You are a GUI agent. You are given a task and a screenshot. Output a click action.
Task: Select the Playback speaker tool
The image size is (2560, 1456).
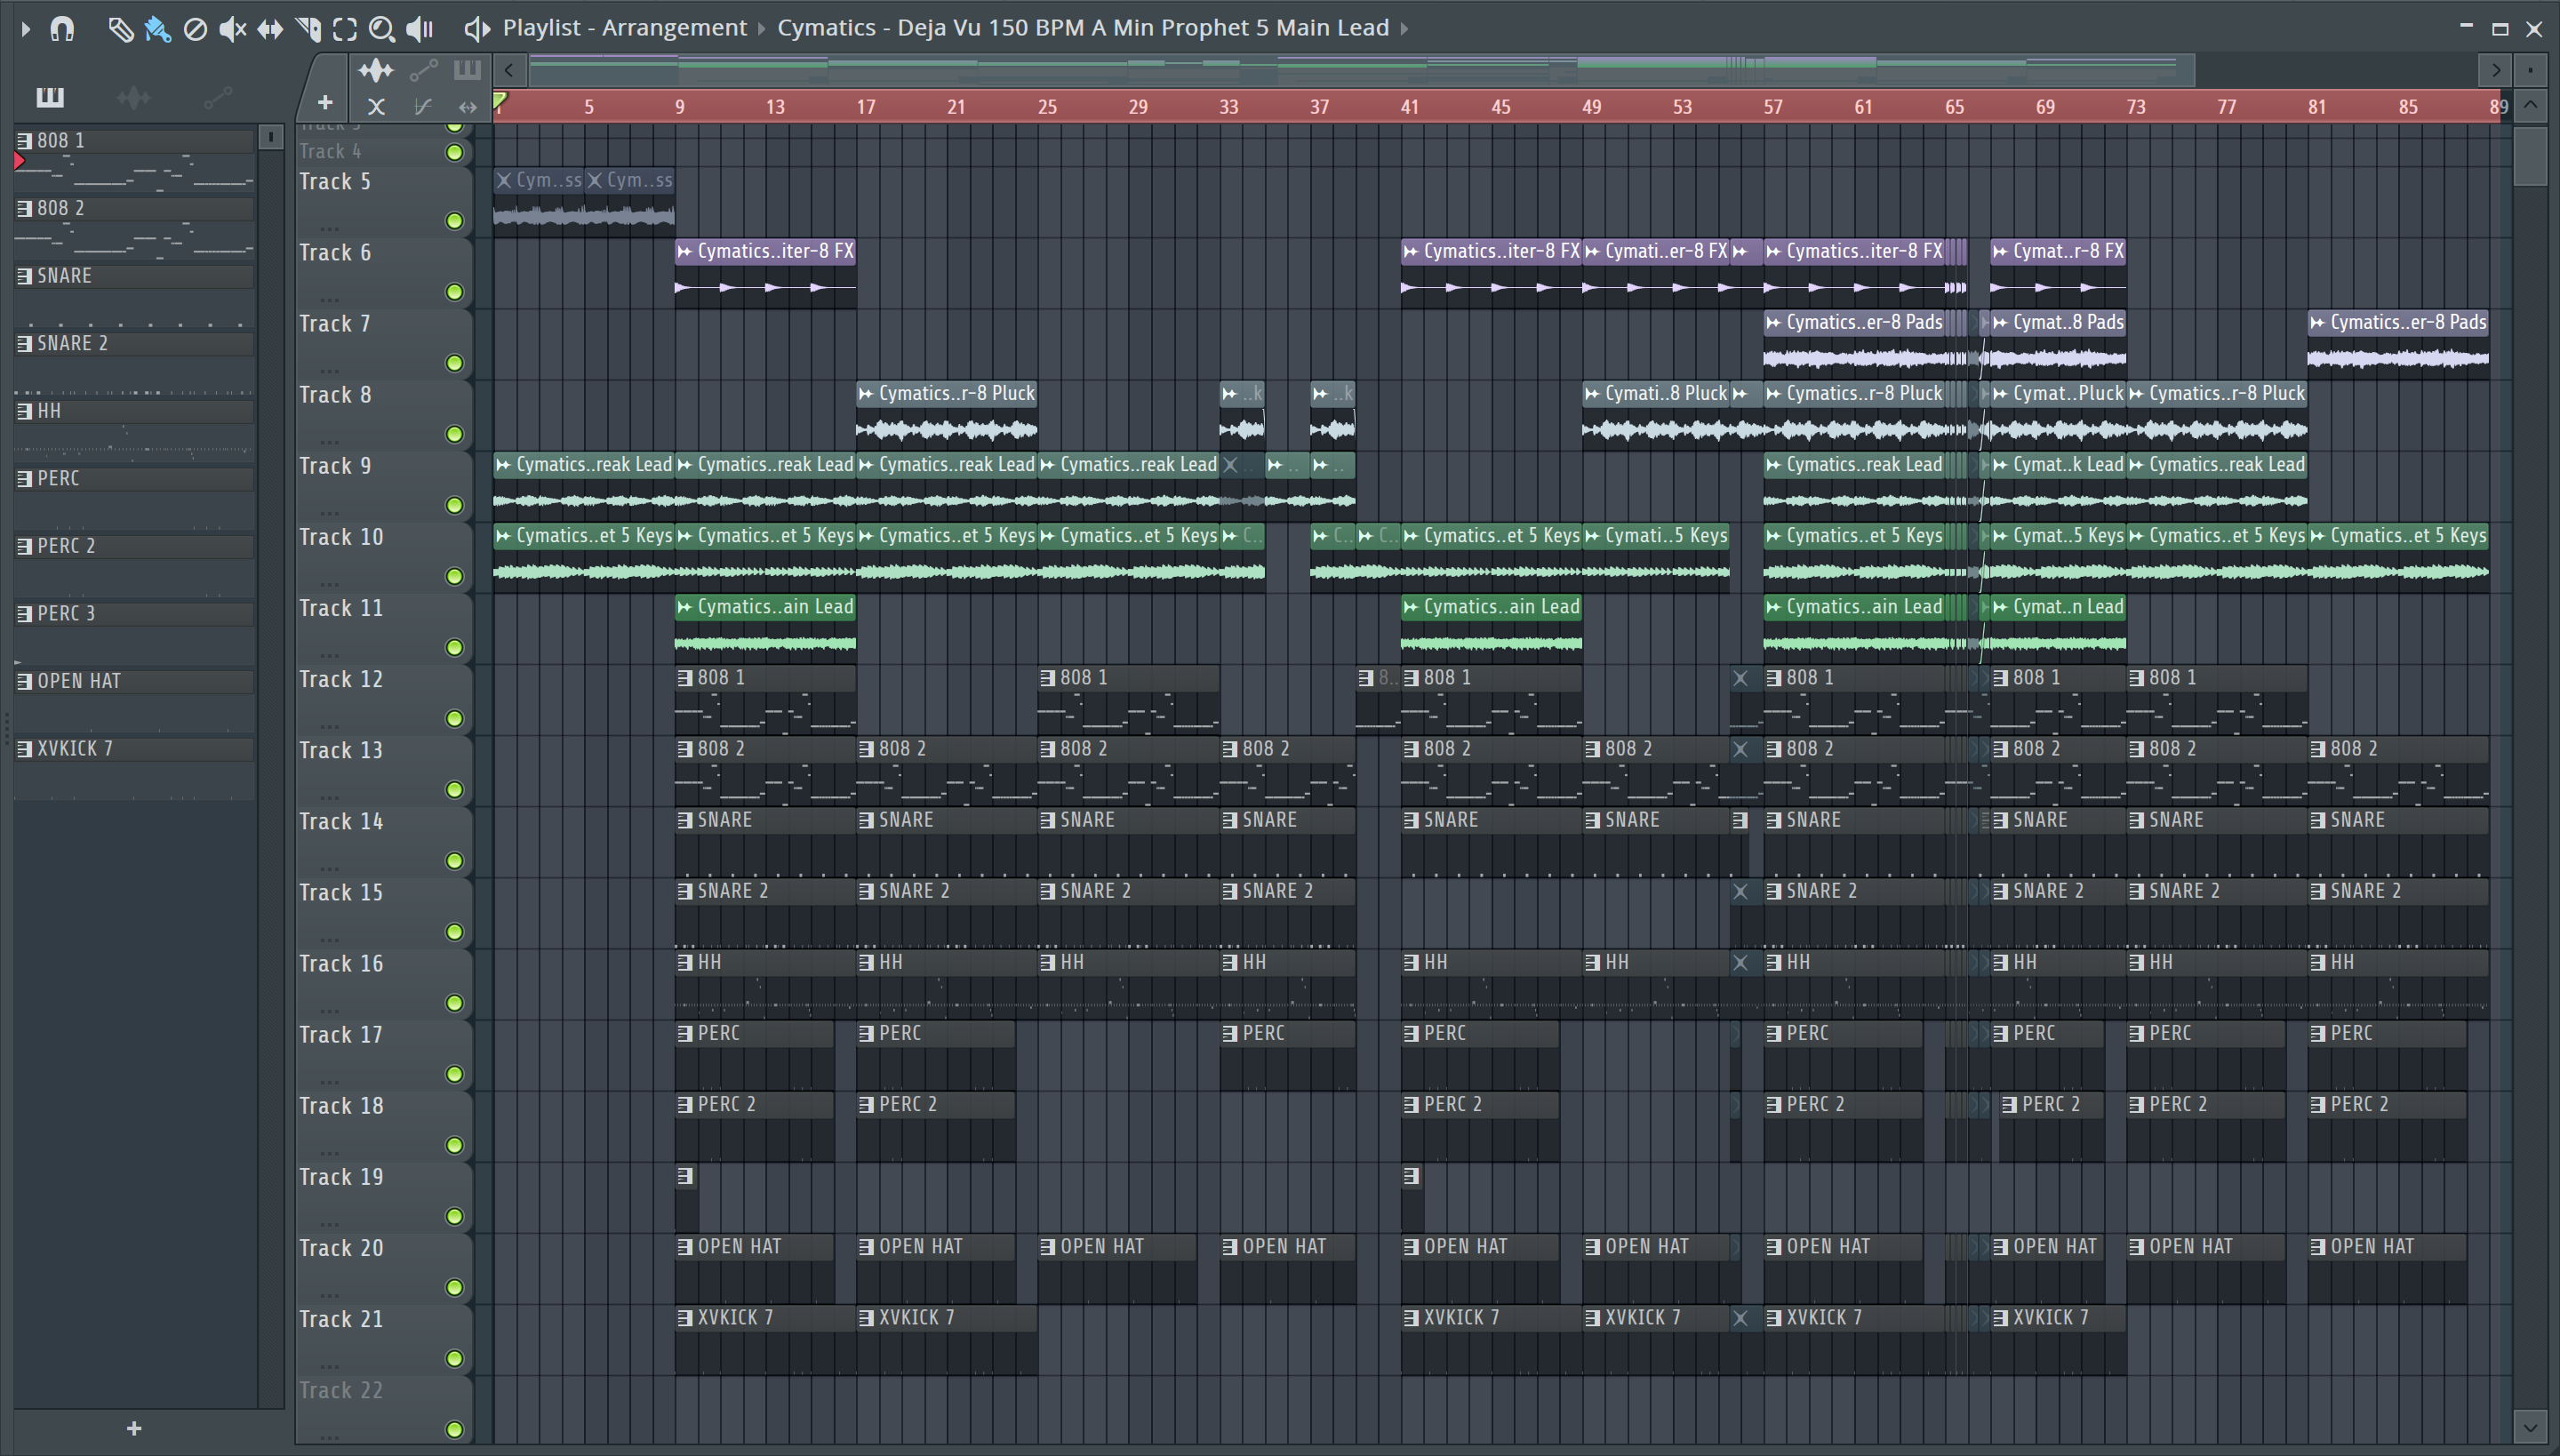419,29
